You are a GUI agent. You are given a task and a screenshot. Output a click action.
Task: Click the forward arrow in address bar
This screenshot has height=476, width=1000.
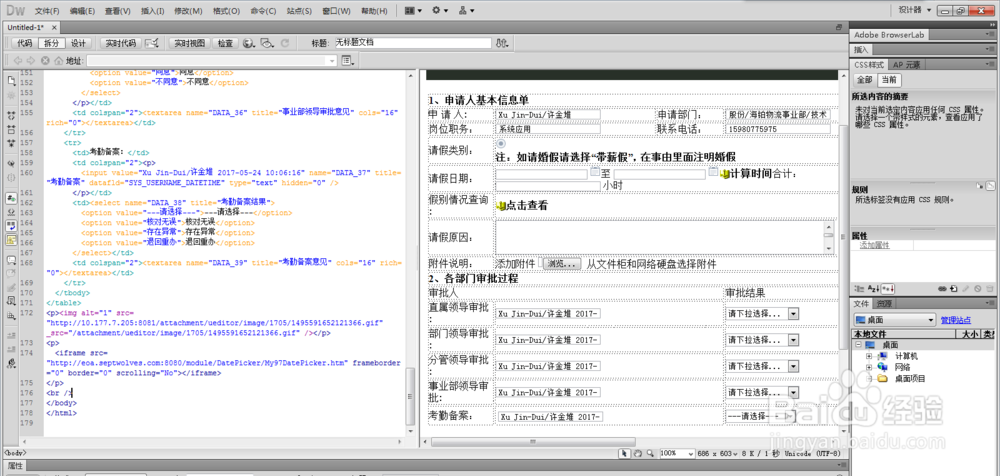pos(31,61)
